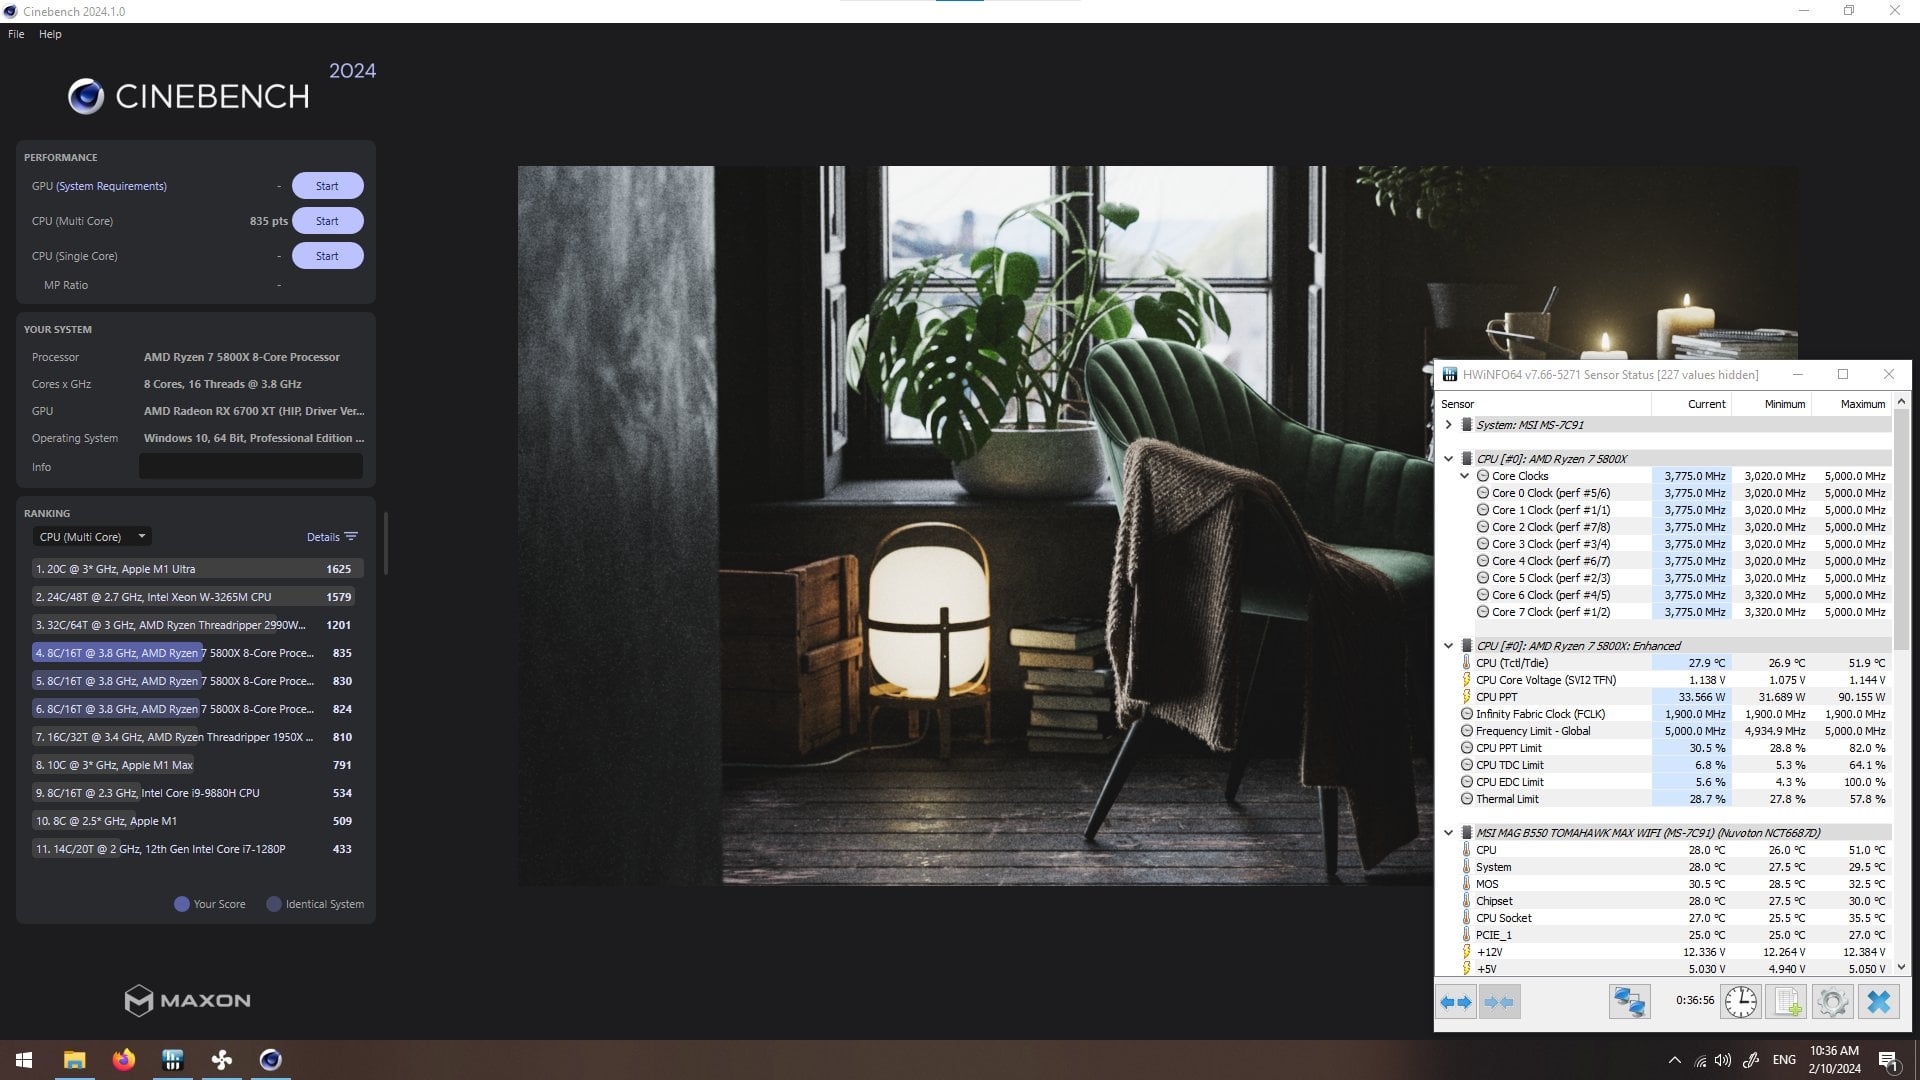
Task: Select the Intel Xeon W-3265M ranking row
Action: tap(196, 597)
